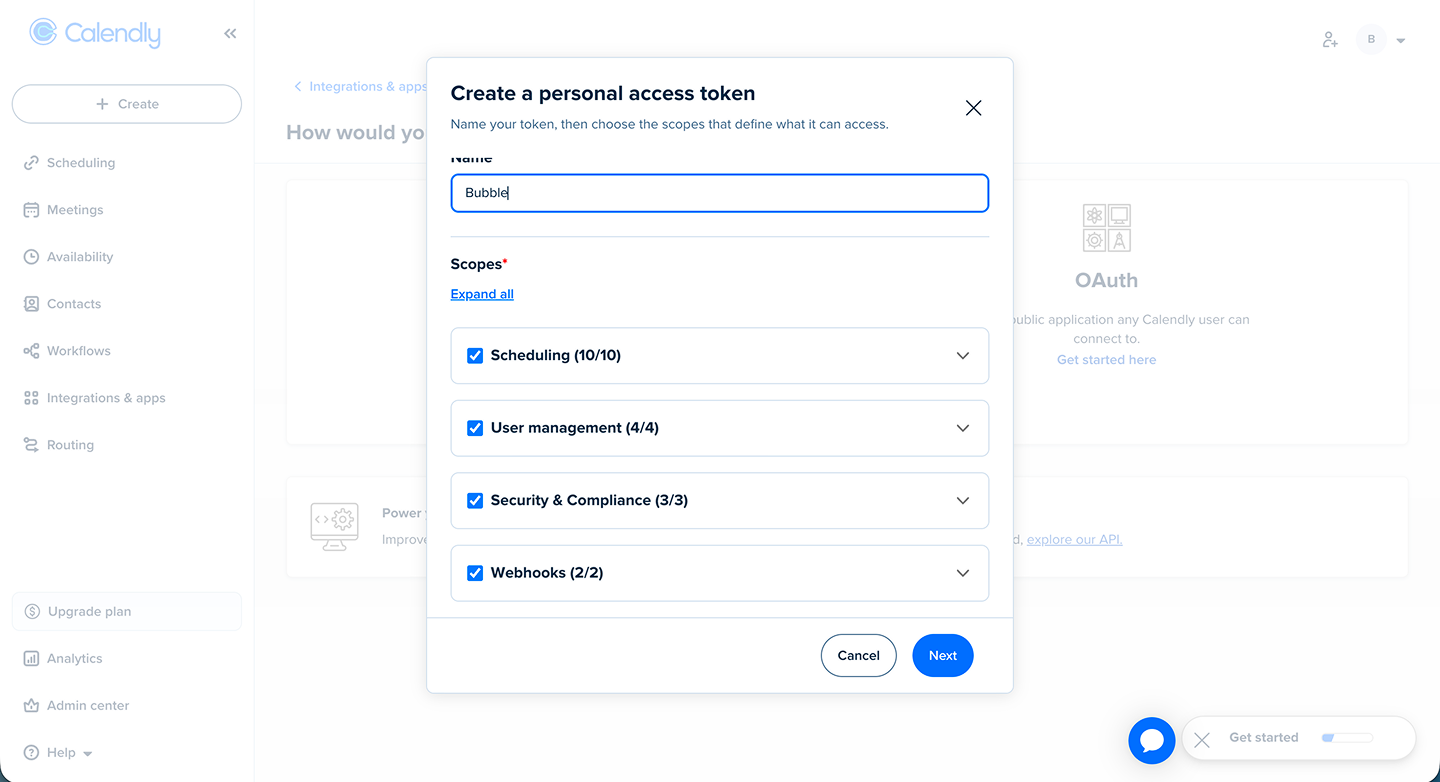This screenshot has height=782, width=1440.
Task: Click the Analytics chart icon
Action: point(31,659)
